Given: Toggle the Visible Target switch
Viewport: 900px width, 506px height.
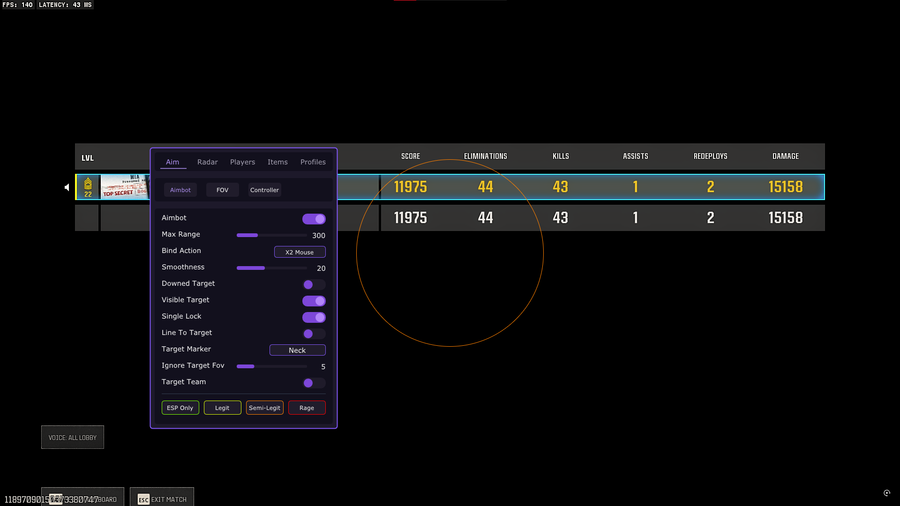Looking at the screenshot, I should click(314, 300).
